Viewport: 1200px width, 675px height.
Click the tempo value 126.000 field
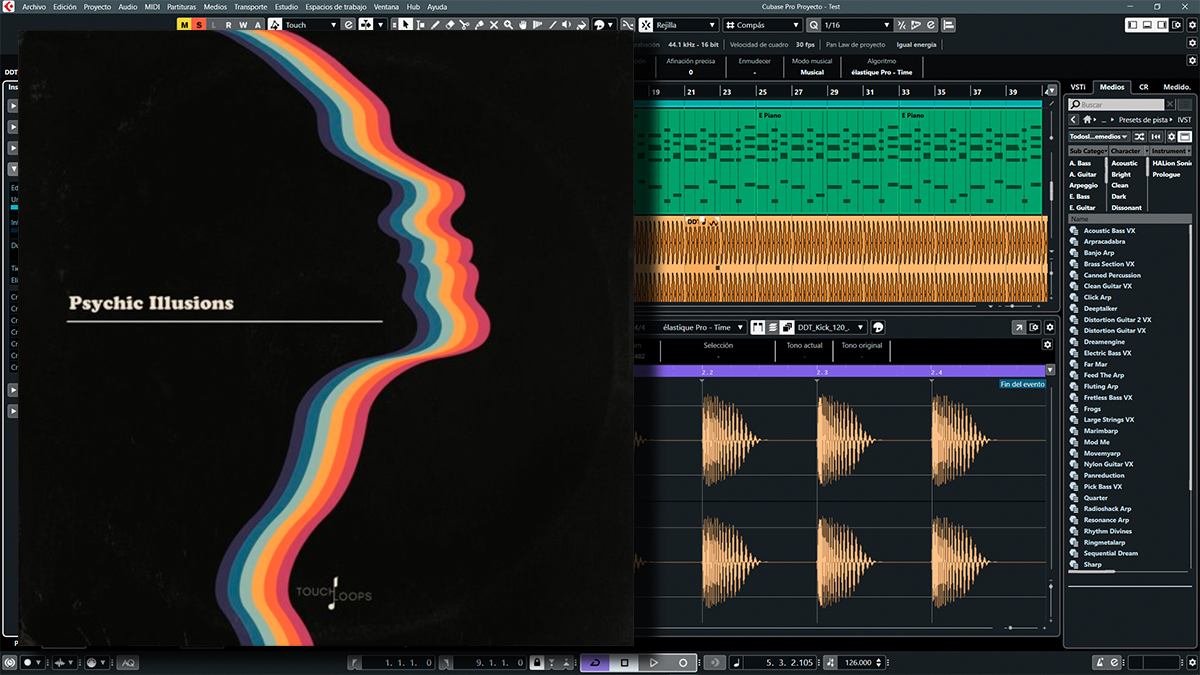click(859, 662)
